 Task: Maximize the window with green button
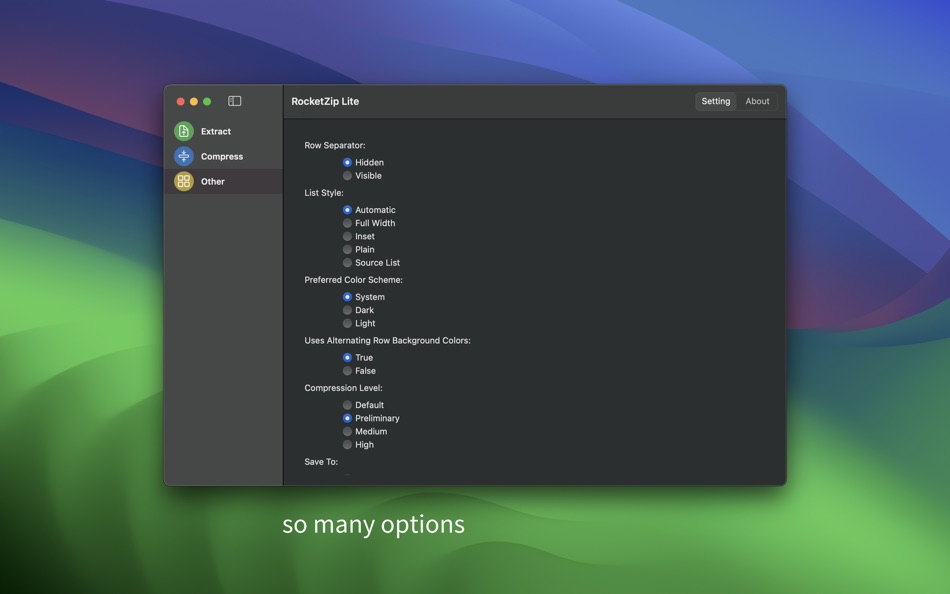(207, 101)
